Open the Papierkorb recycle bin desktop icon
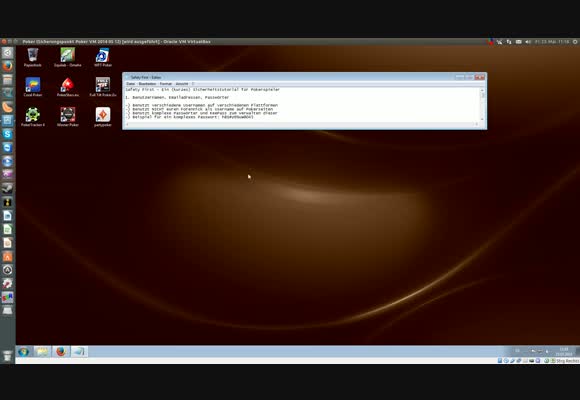The image size is (580, 400). coord(33,57)
